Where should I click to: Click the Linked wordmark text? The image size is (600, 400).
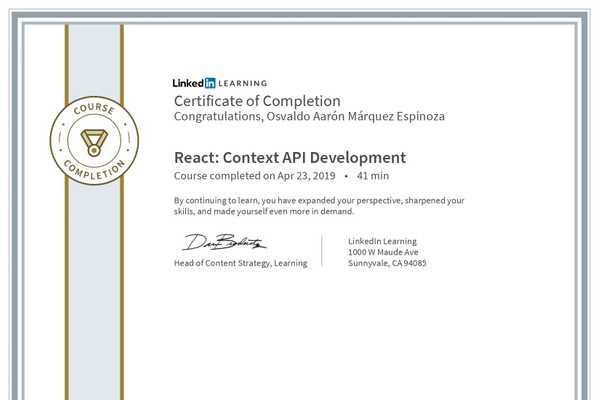tap(188, 83)
